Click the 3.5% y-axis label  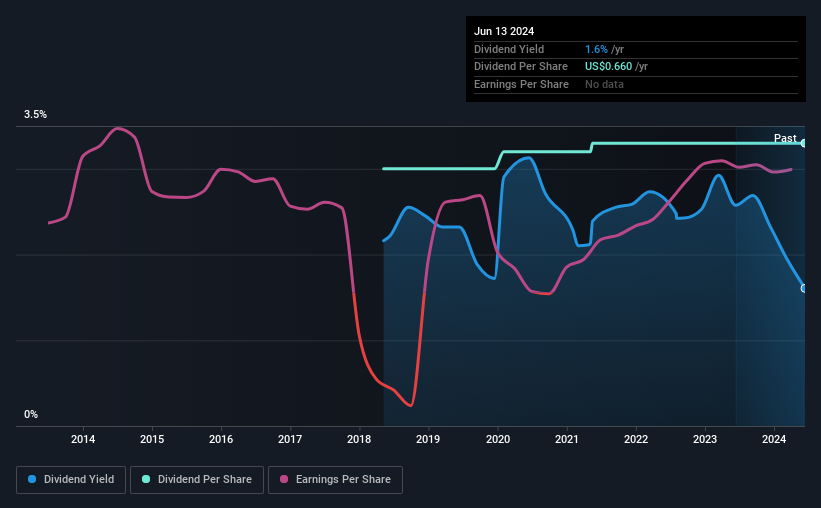click(x=35, y=114)
